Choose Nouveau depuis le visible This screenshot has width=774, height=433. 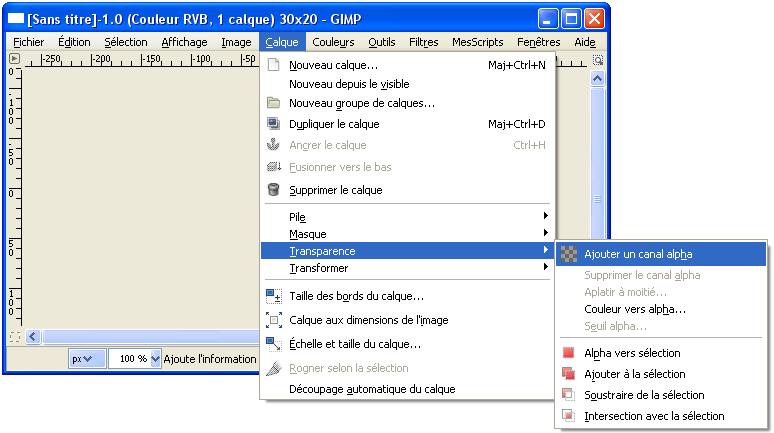click(407, 84)
